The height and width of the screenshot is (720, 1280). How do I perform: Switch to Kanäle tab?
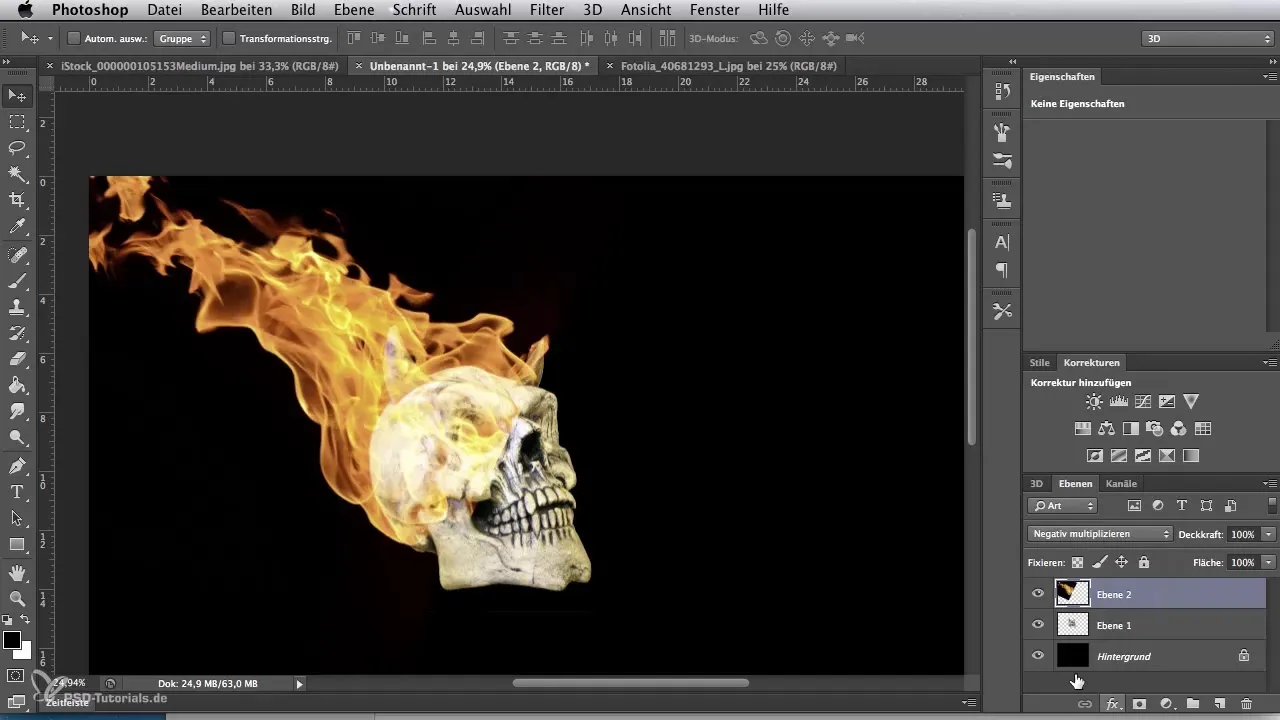click(x=1121, y=483)
